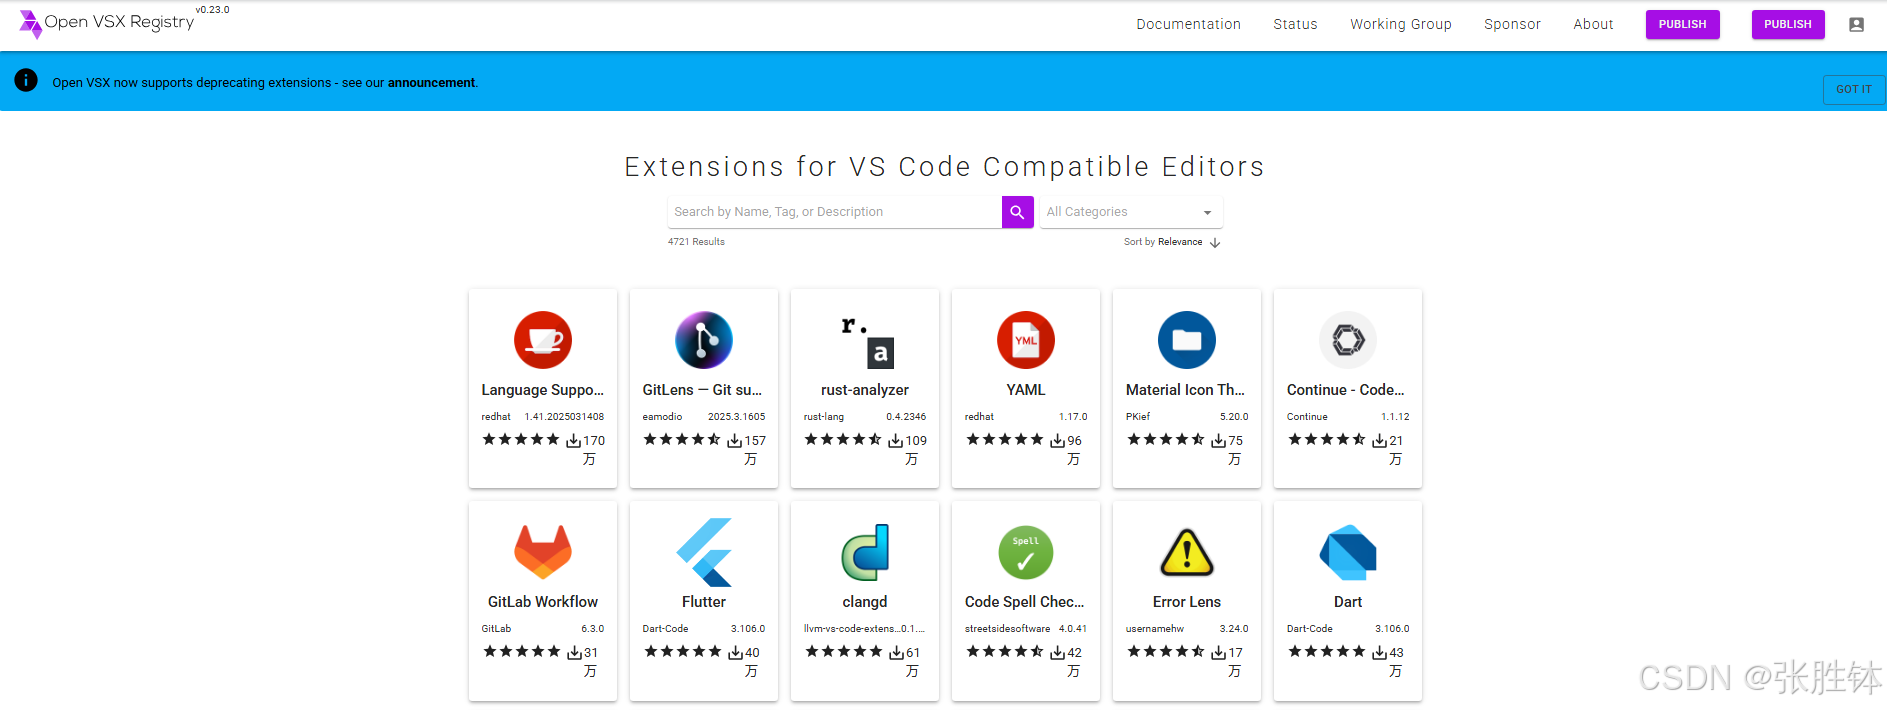Click version 1.17.0 on YAML card
Screen dimensions: 1887x710
(1073, 417)
